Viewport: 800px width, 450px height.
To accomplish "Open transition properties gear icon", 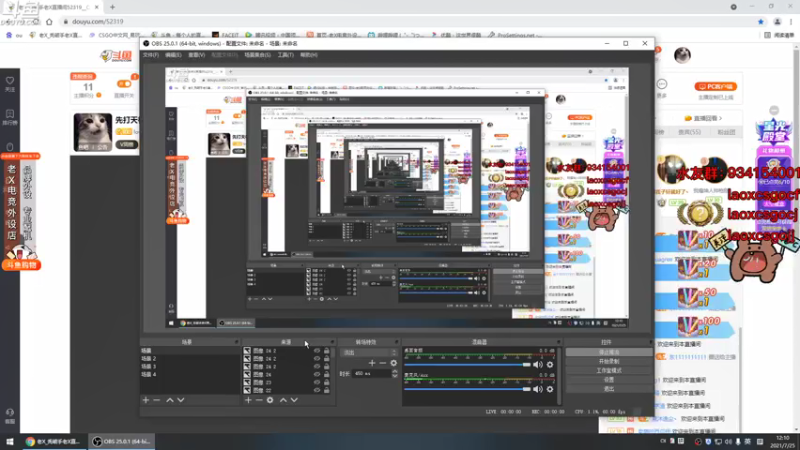I will 393,363.
